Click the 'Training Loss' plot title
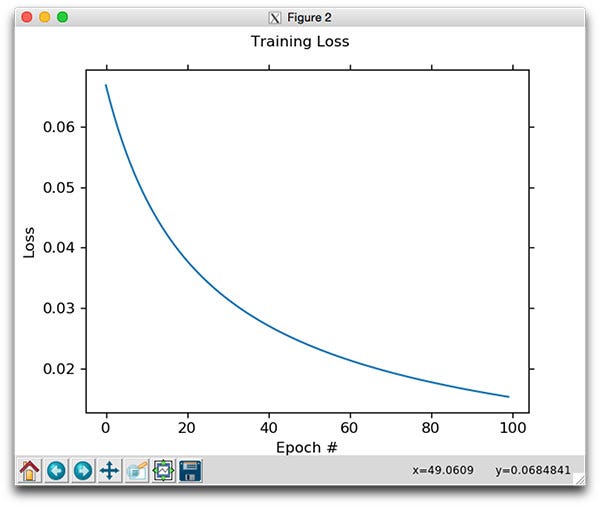 (x=300, y=41)
